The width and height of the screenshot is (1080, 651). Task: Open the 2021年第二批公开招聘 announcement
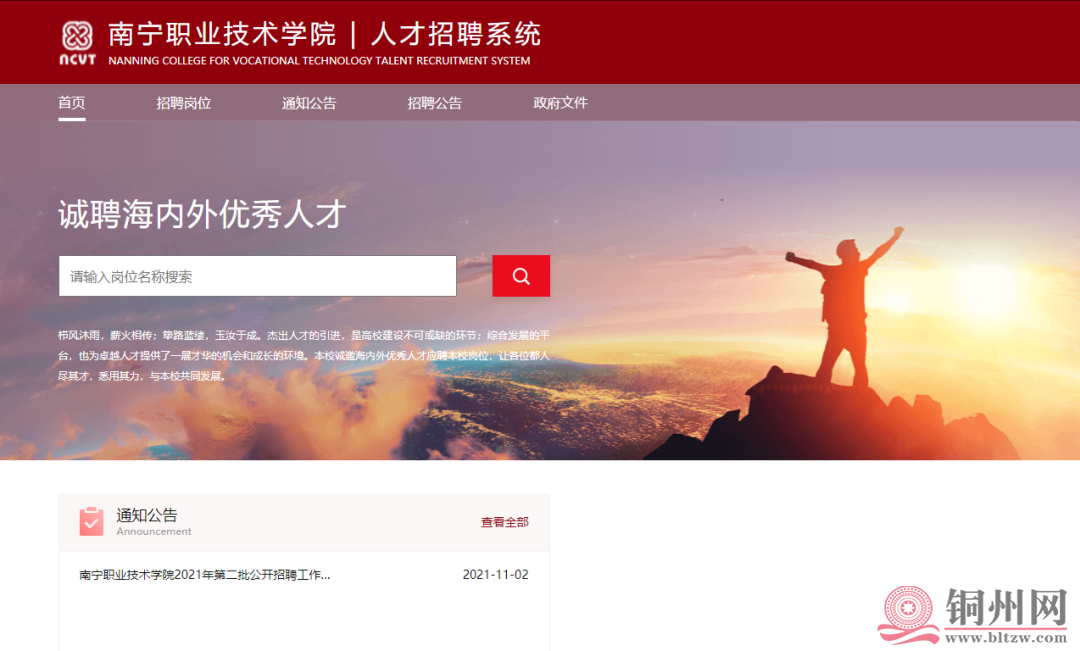tap(205, 575)
